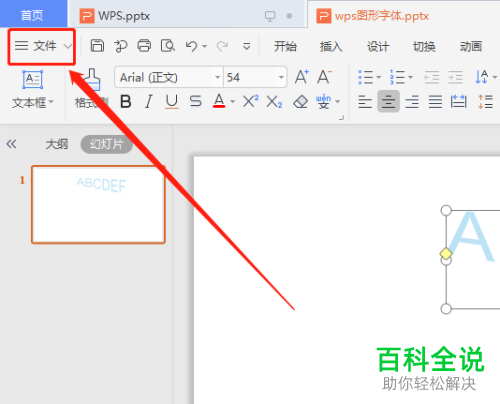Select center text alignment
The width and height of the screenshot is (500, 404).
point(388,101)
